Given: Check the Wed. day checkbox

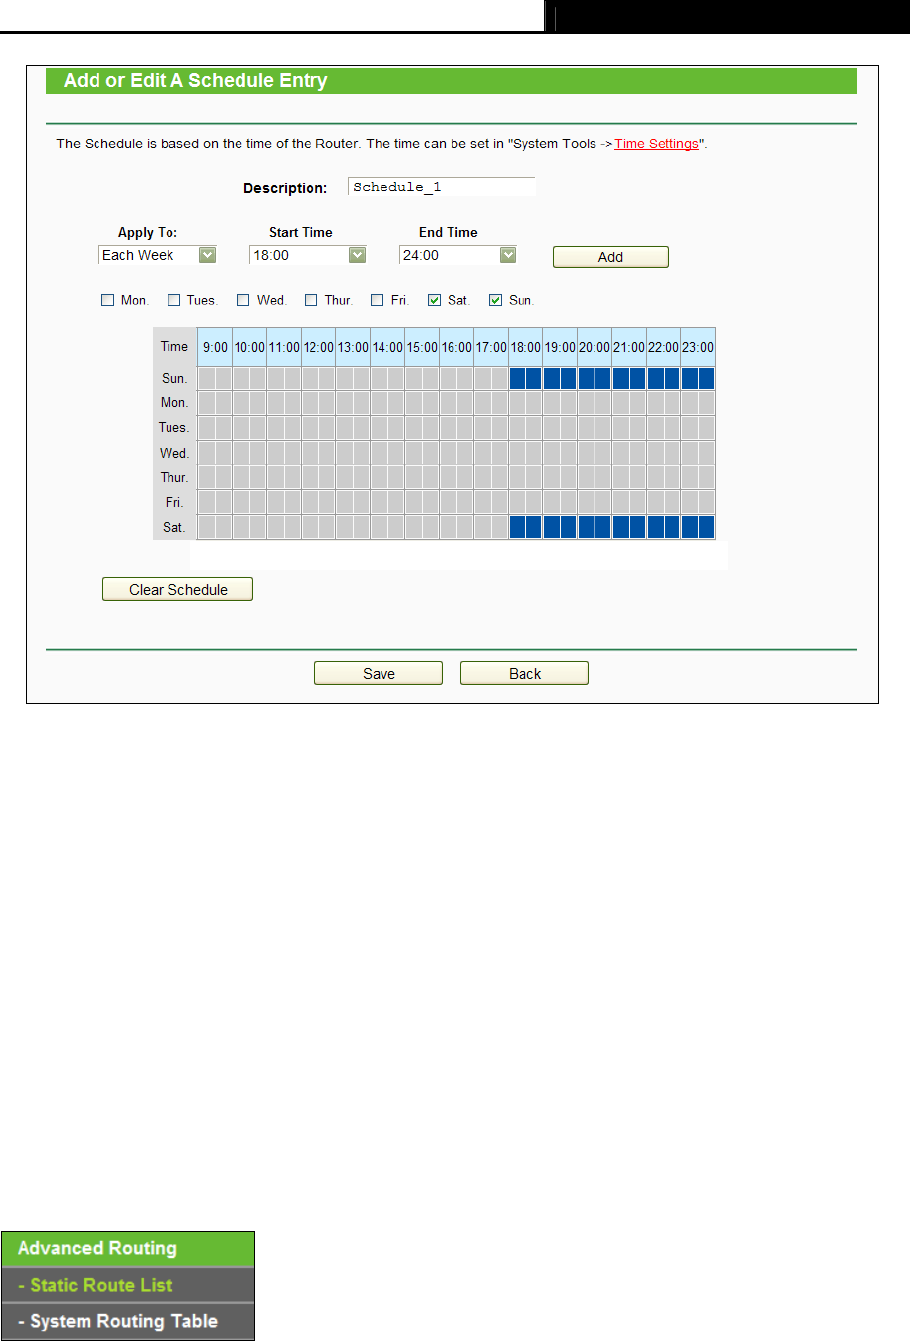Looking at the screenshot, I should coord(243,300).
